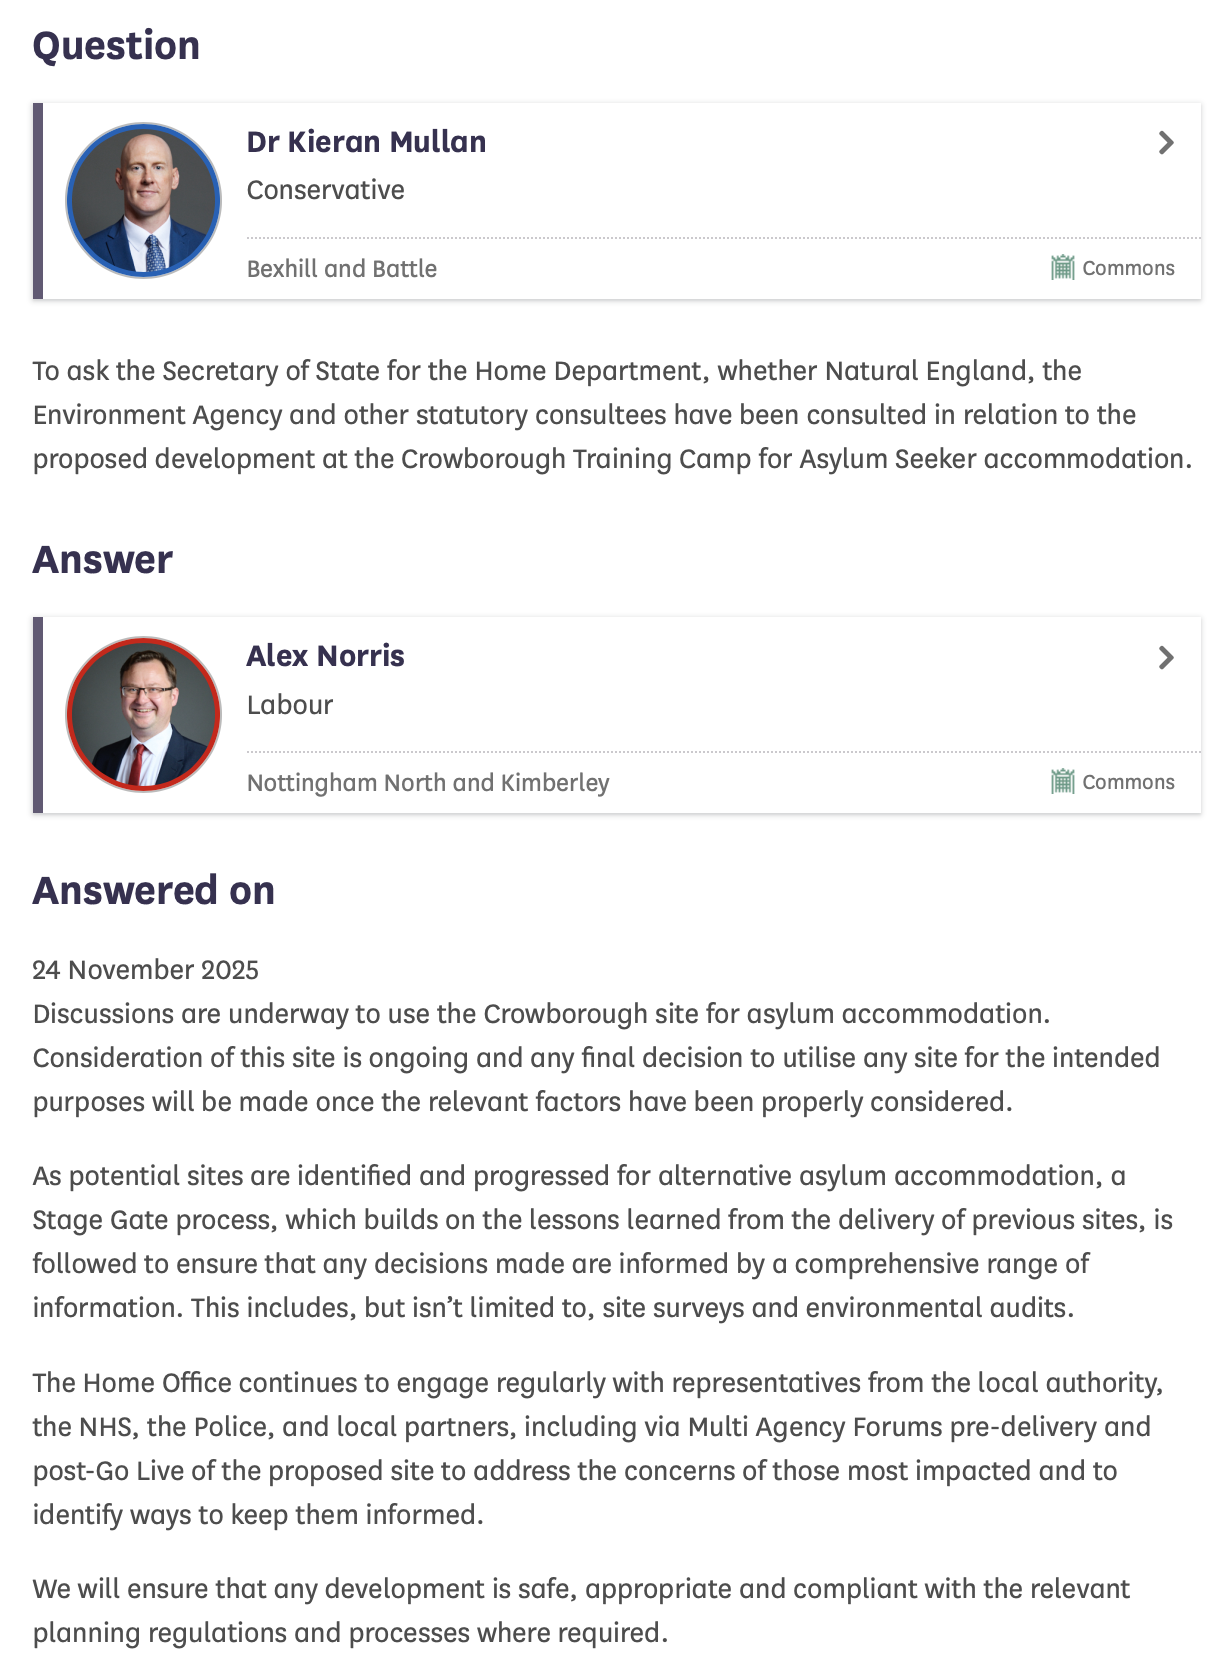Click the Commons icon in Kieran Mullan's card
Screen dimensions: 1230x1662
click(x=1062, y=268)
